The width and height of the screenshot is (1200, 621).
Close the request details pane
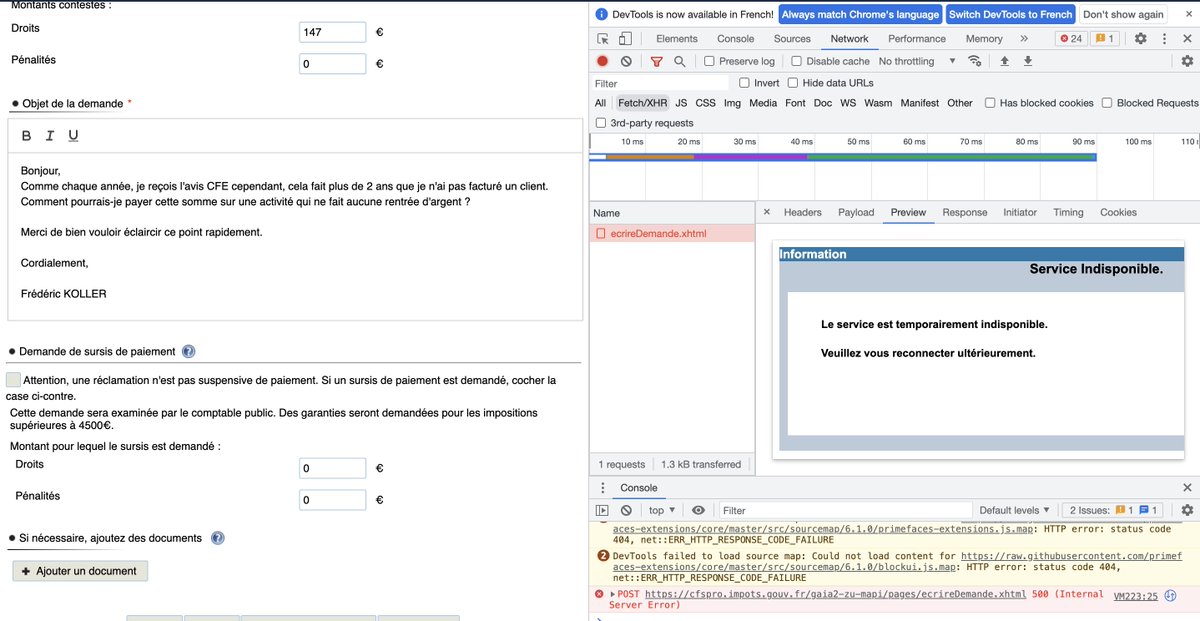[x=766, y=212]
